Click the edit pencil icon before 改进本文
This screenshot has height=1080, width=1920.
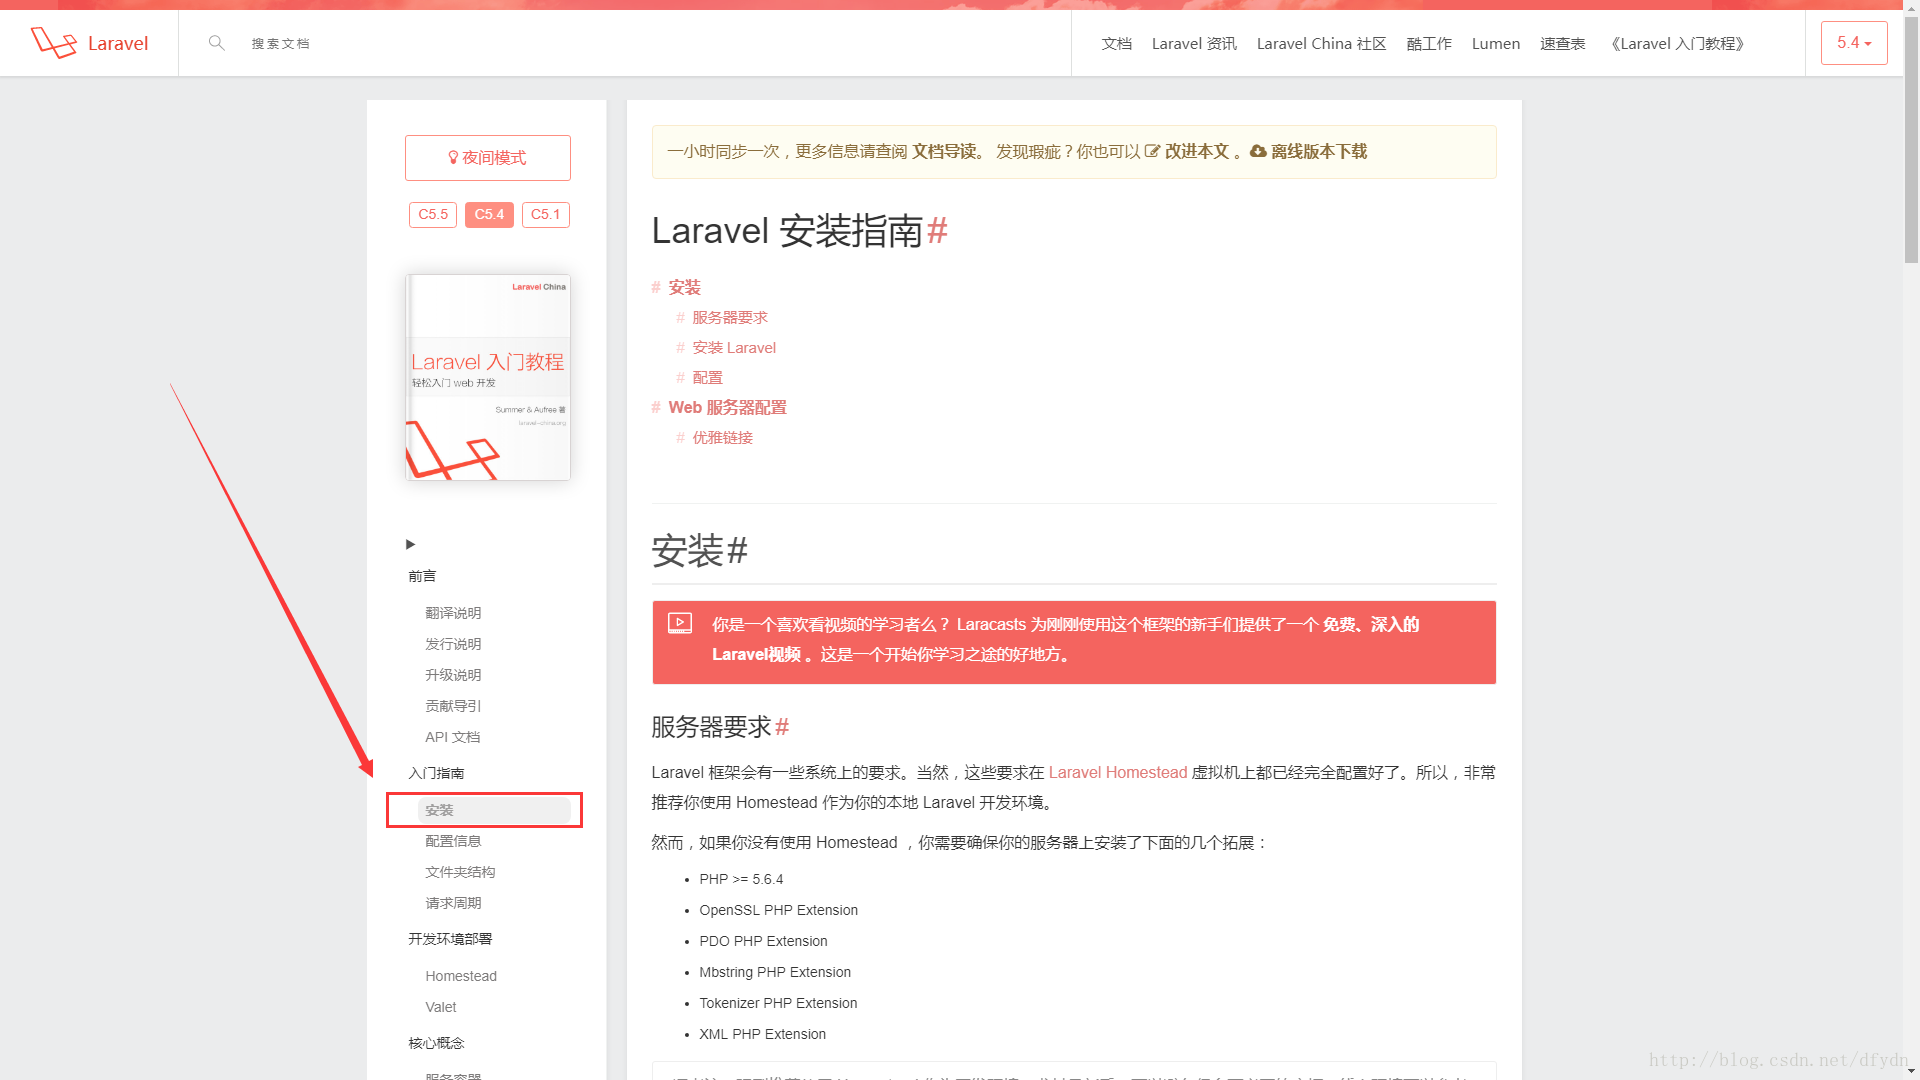tap(1152, 152)
